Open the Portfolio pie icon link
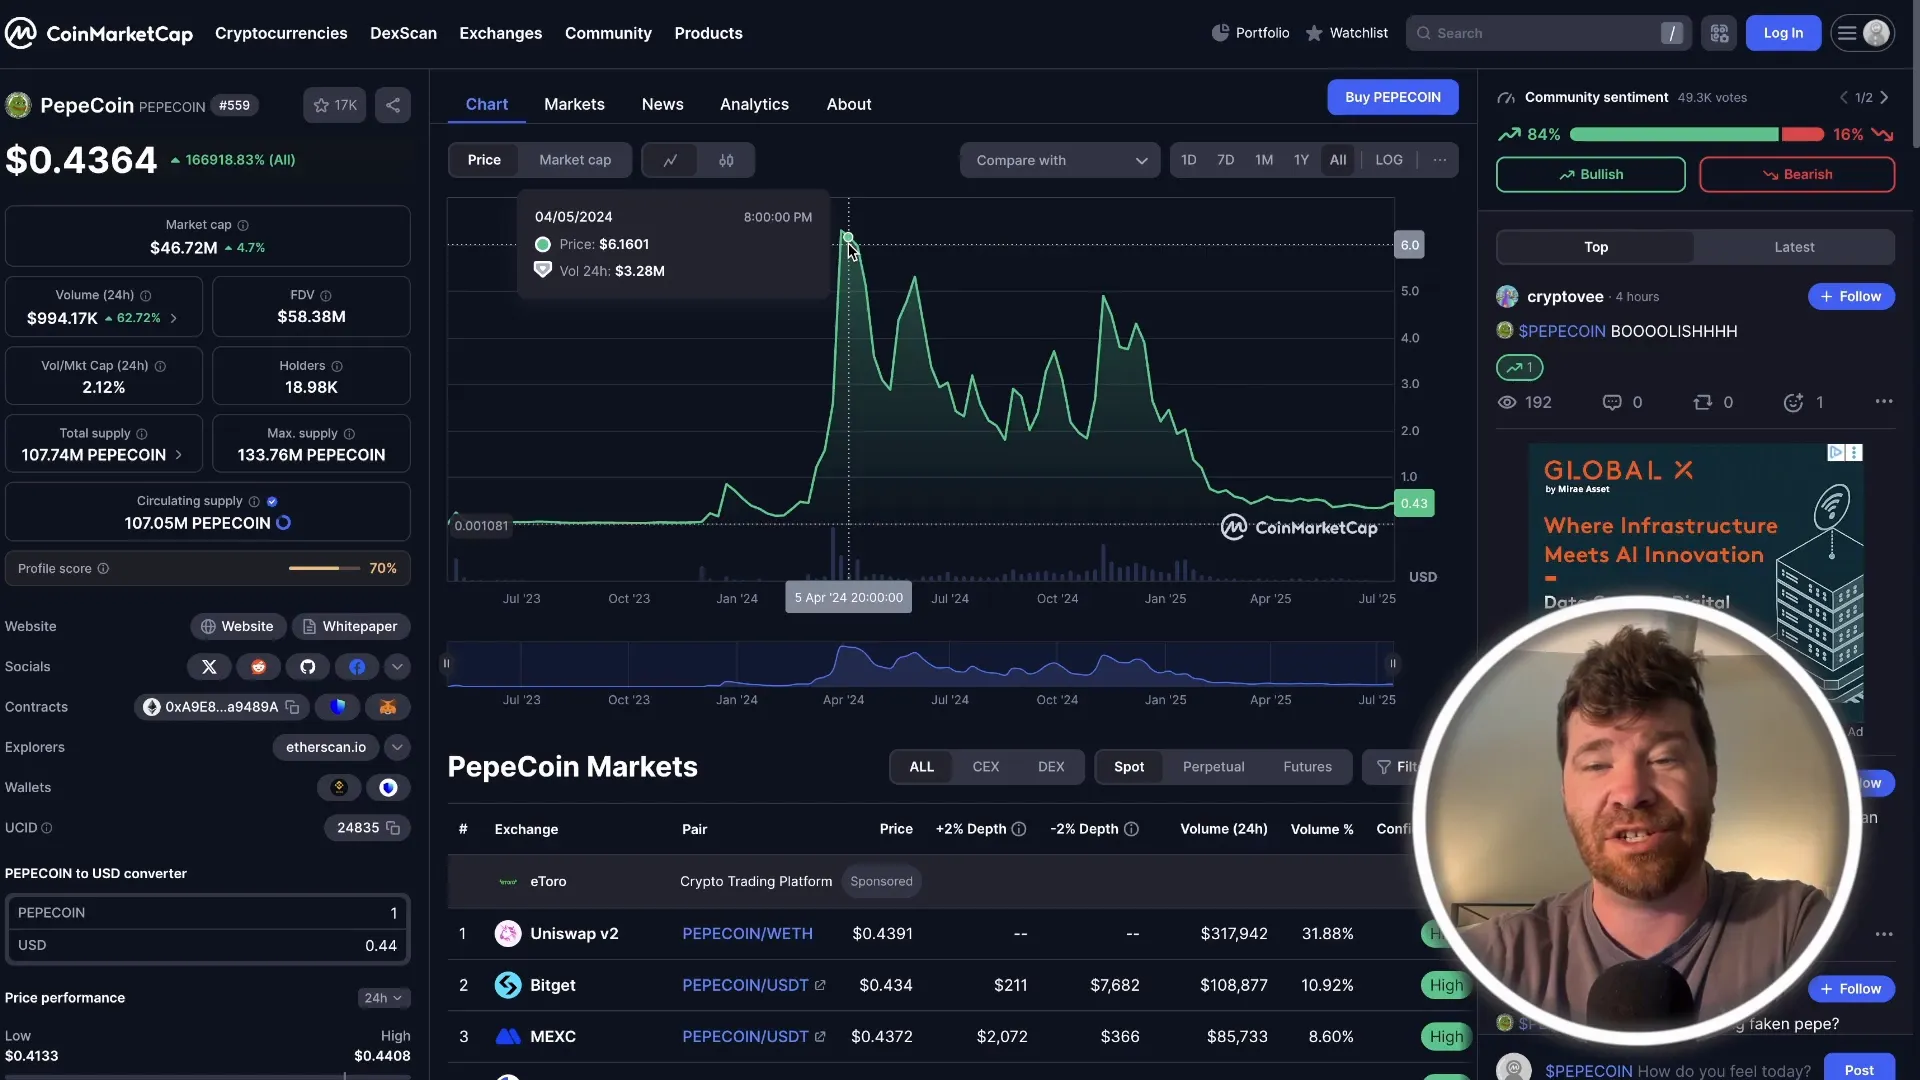The height and width of the screenshot is (1080, 1920). point(1250,33)
